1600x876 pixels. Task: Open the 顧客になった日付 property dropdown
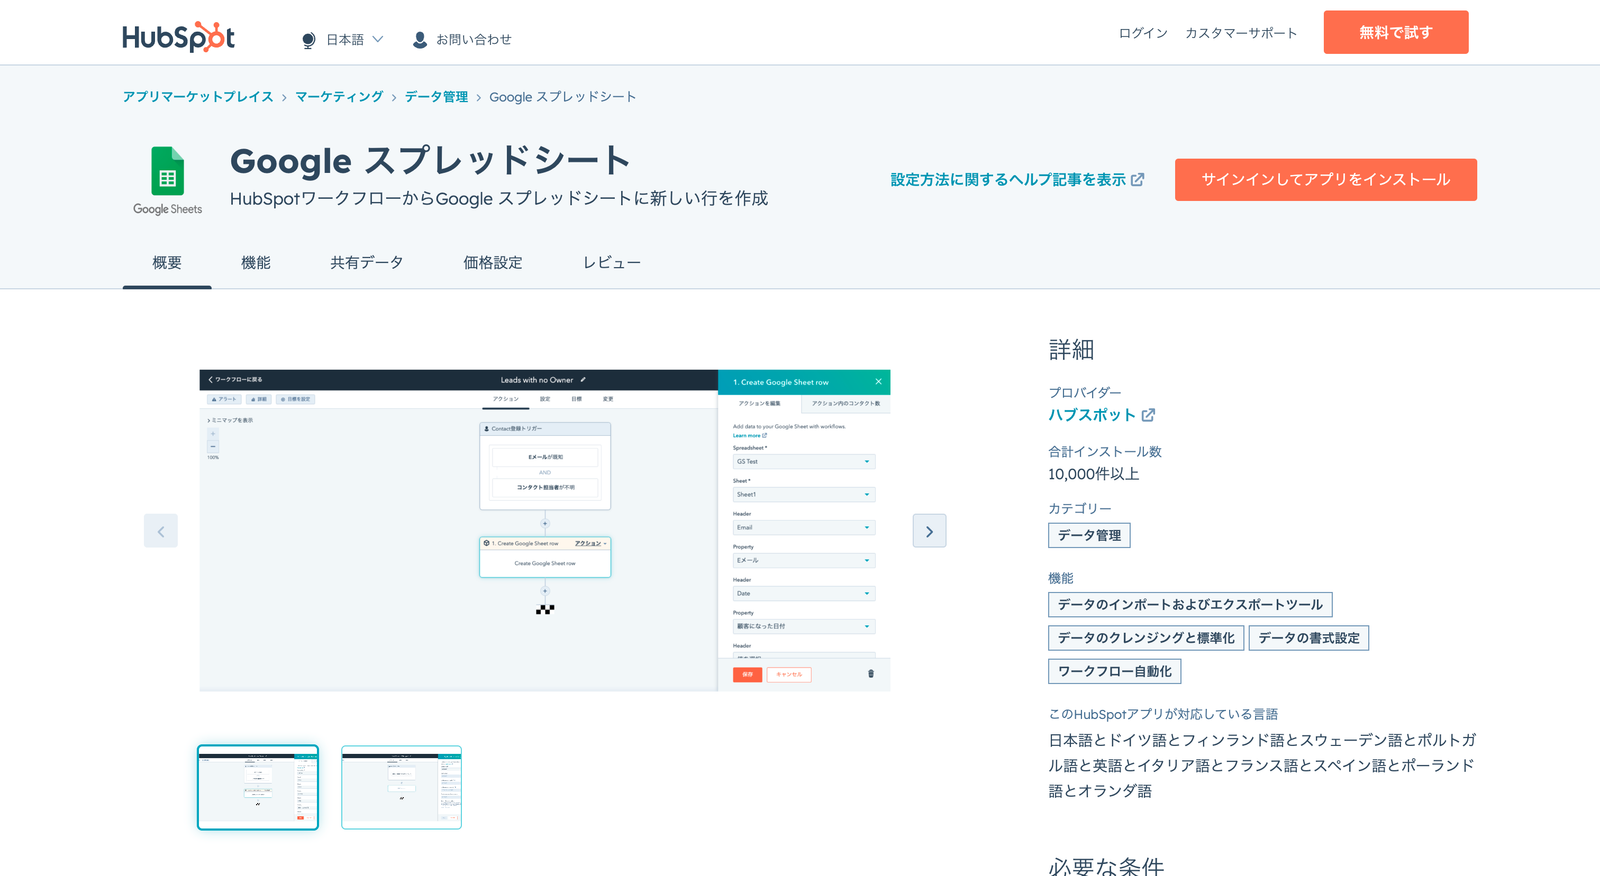tap(804, 627)
